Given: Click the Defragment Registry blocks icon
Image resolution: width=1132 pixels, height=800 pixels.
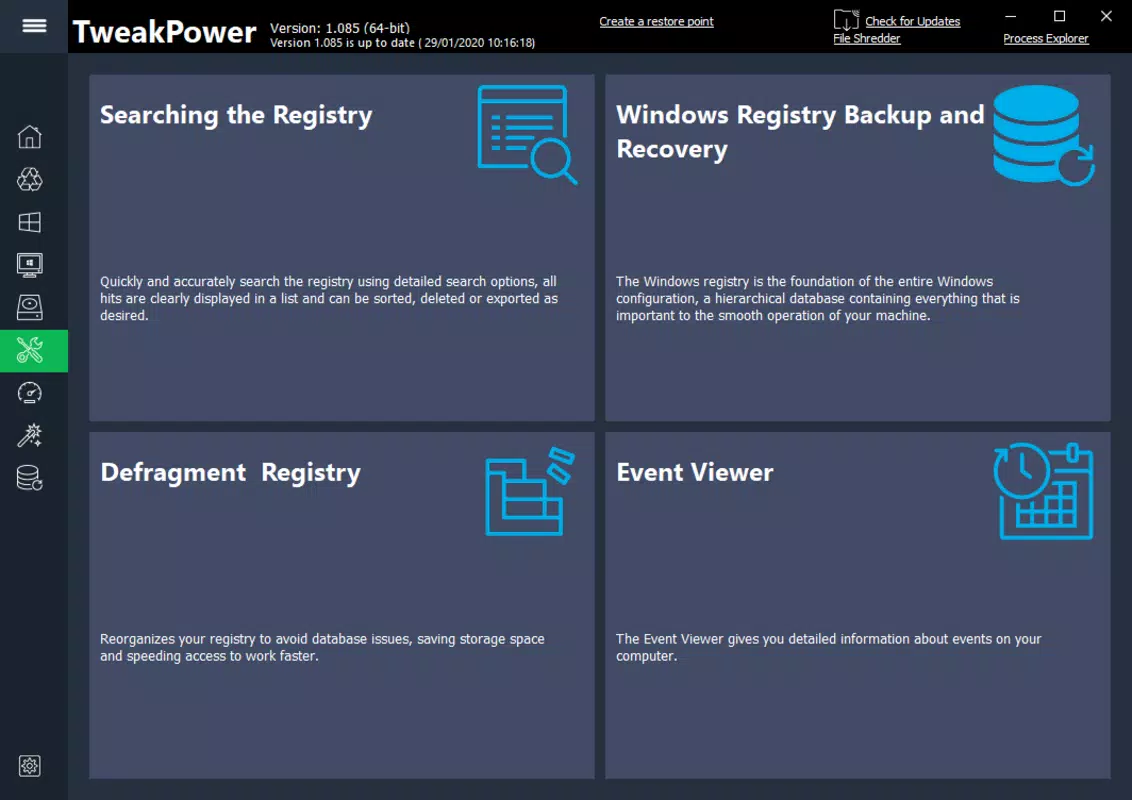Looking at the screenshot, I should tap(530, 491).
